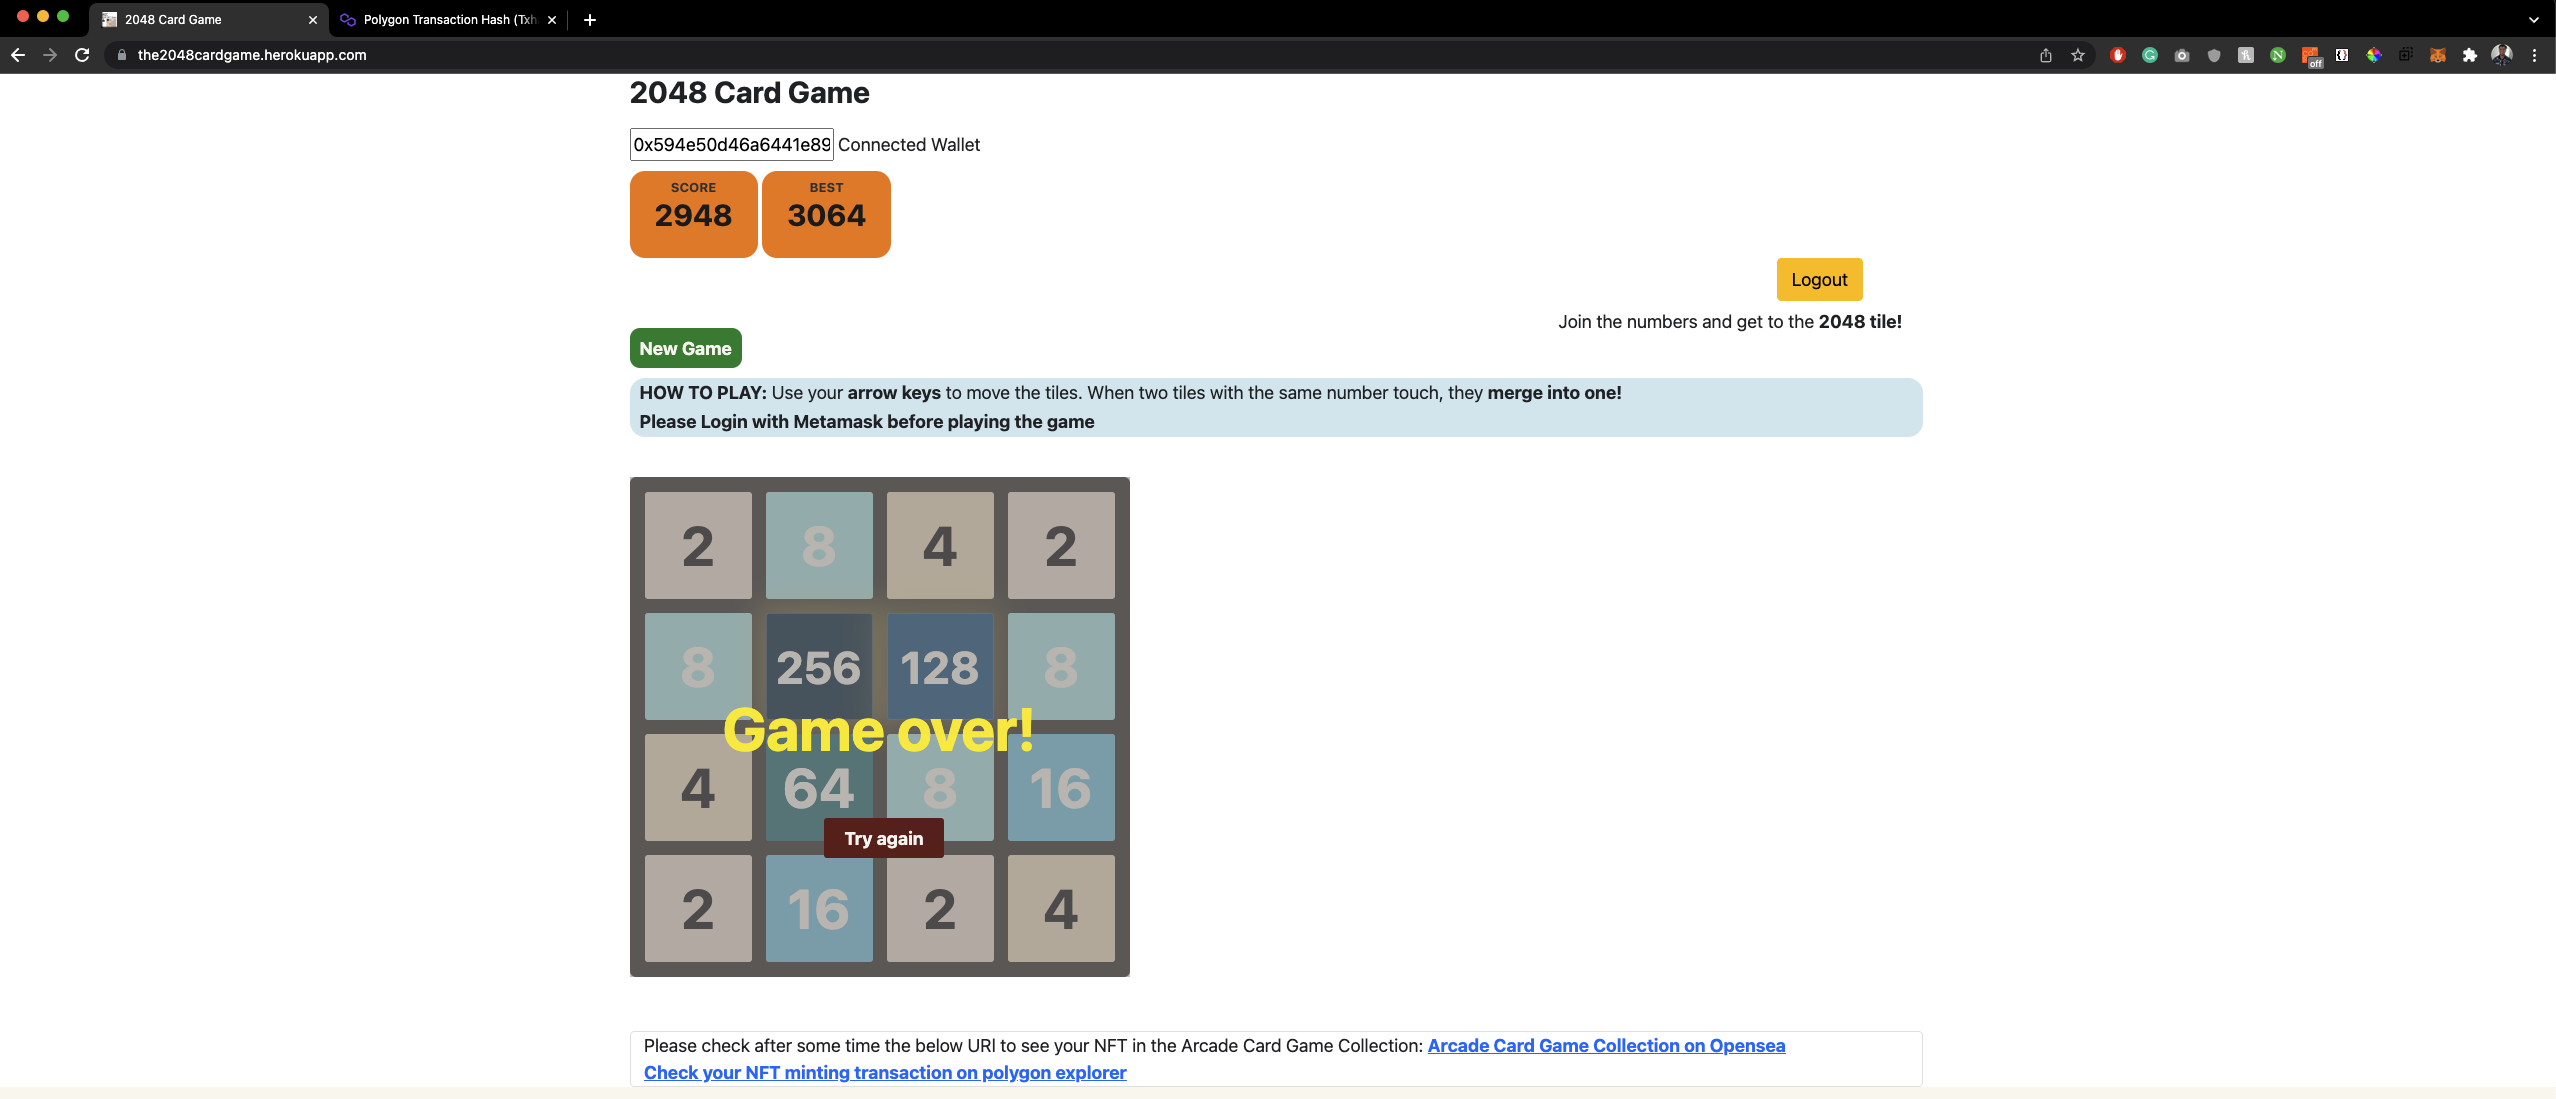Click the SCORE orange tile display
This screenshot has width=2556, height=1099.
693,214
